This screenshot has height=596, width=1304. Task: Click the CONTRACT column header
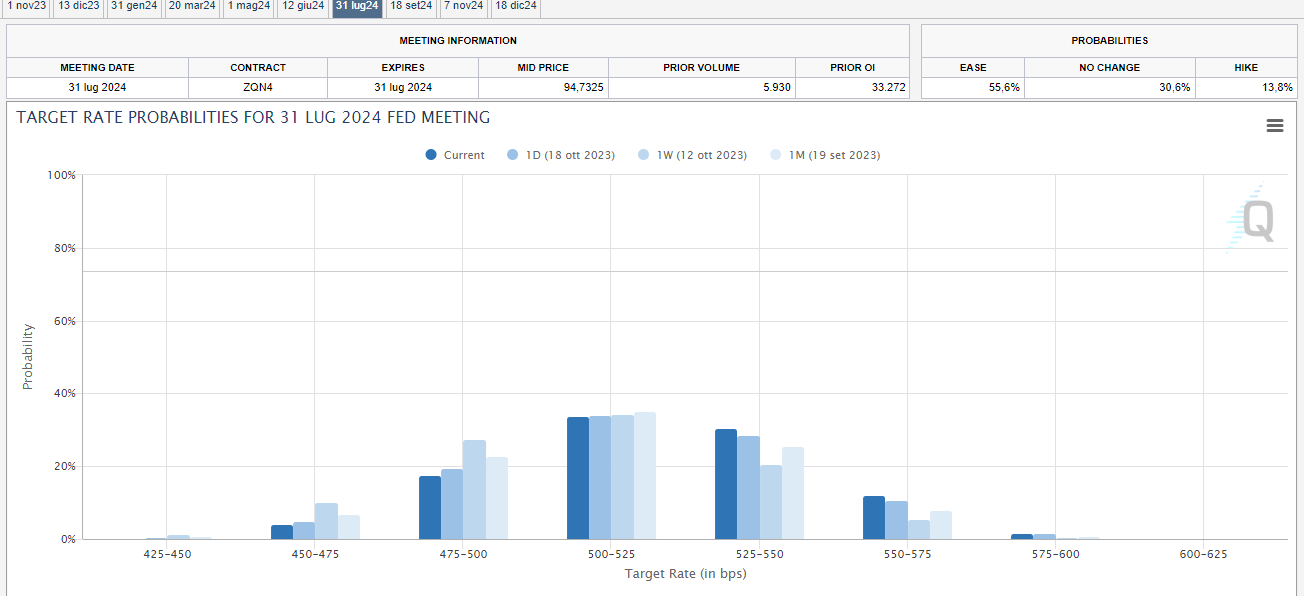[x=258, y=68]
